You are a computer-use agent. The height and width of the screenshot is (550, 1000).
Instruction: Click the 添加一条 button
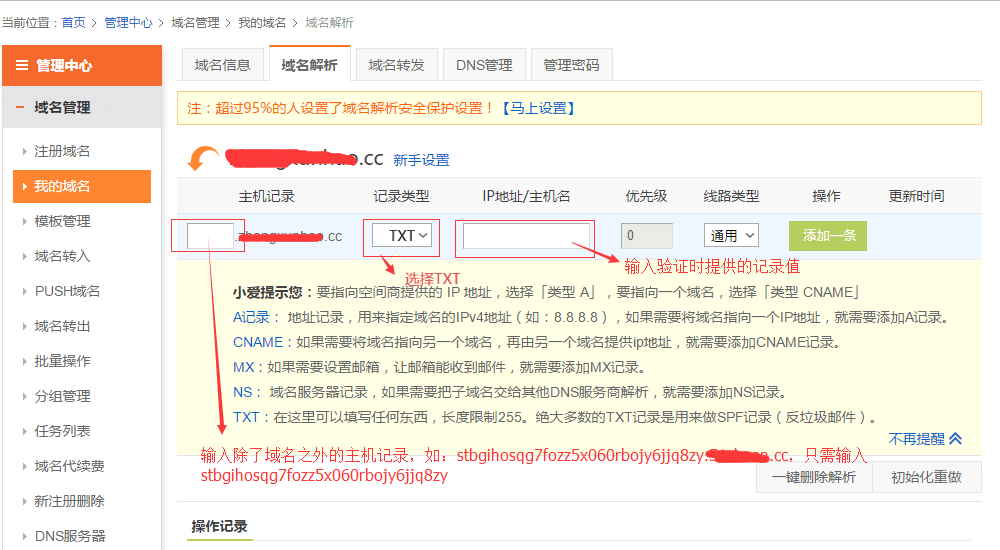(x=827, y=236)
